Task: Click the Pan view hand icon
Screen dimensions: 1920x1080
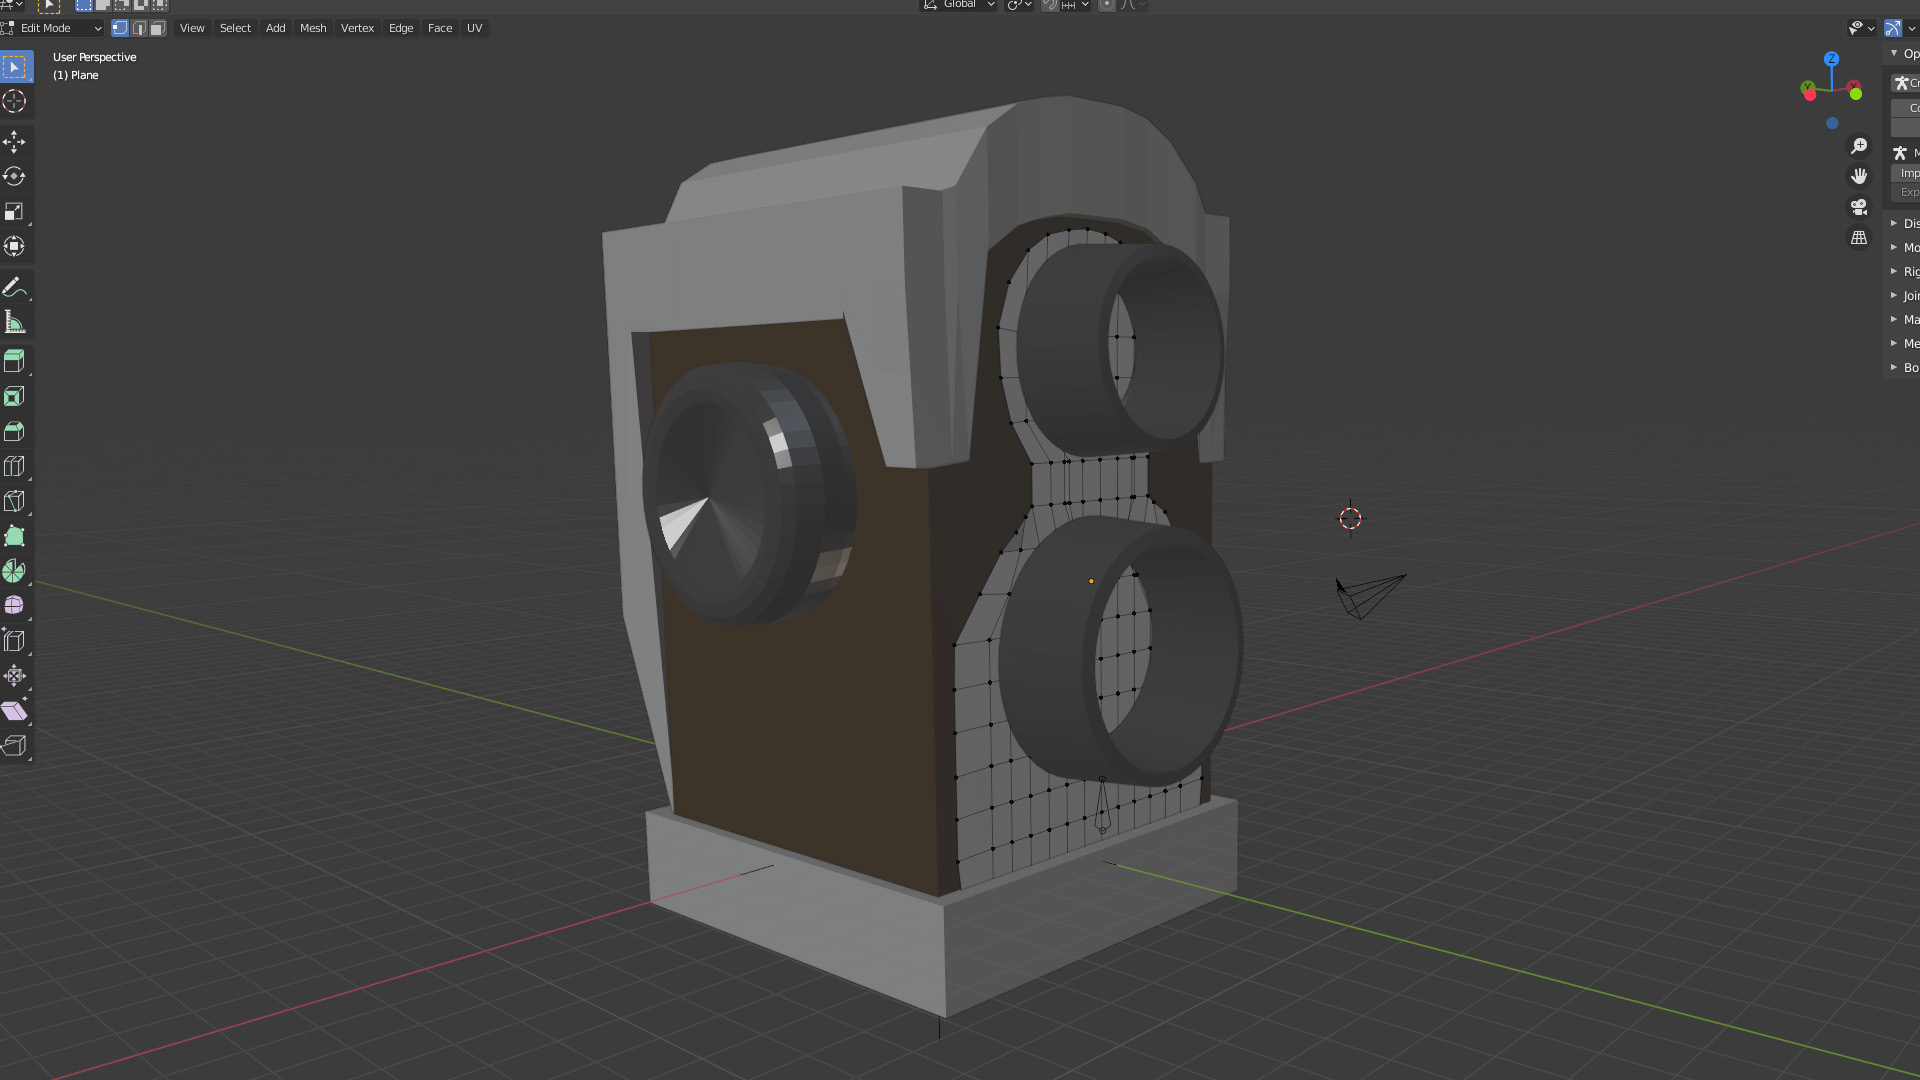Action: pos(1859,176)
